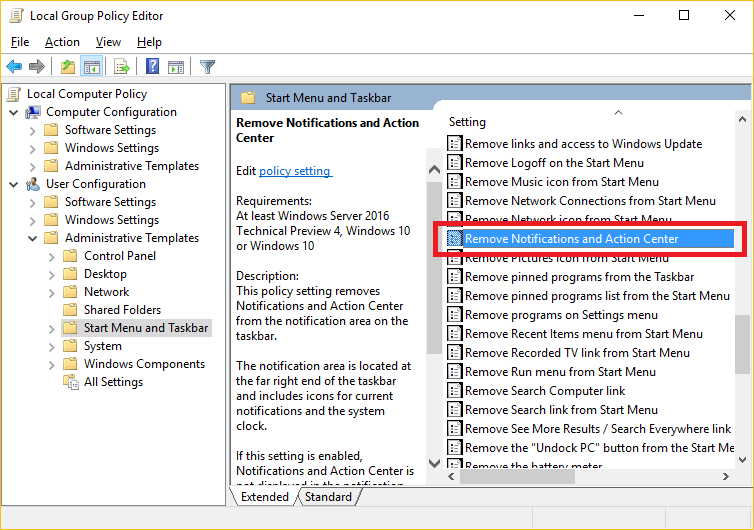754x530 pixels.
Task: Click folder icon next to Windows Components
Action: tap(70, 364)
